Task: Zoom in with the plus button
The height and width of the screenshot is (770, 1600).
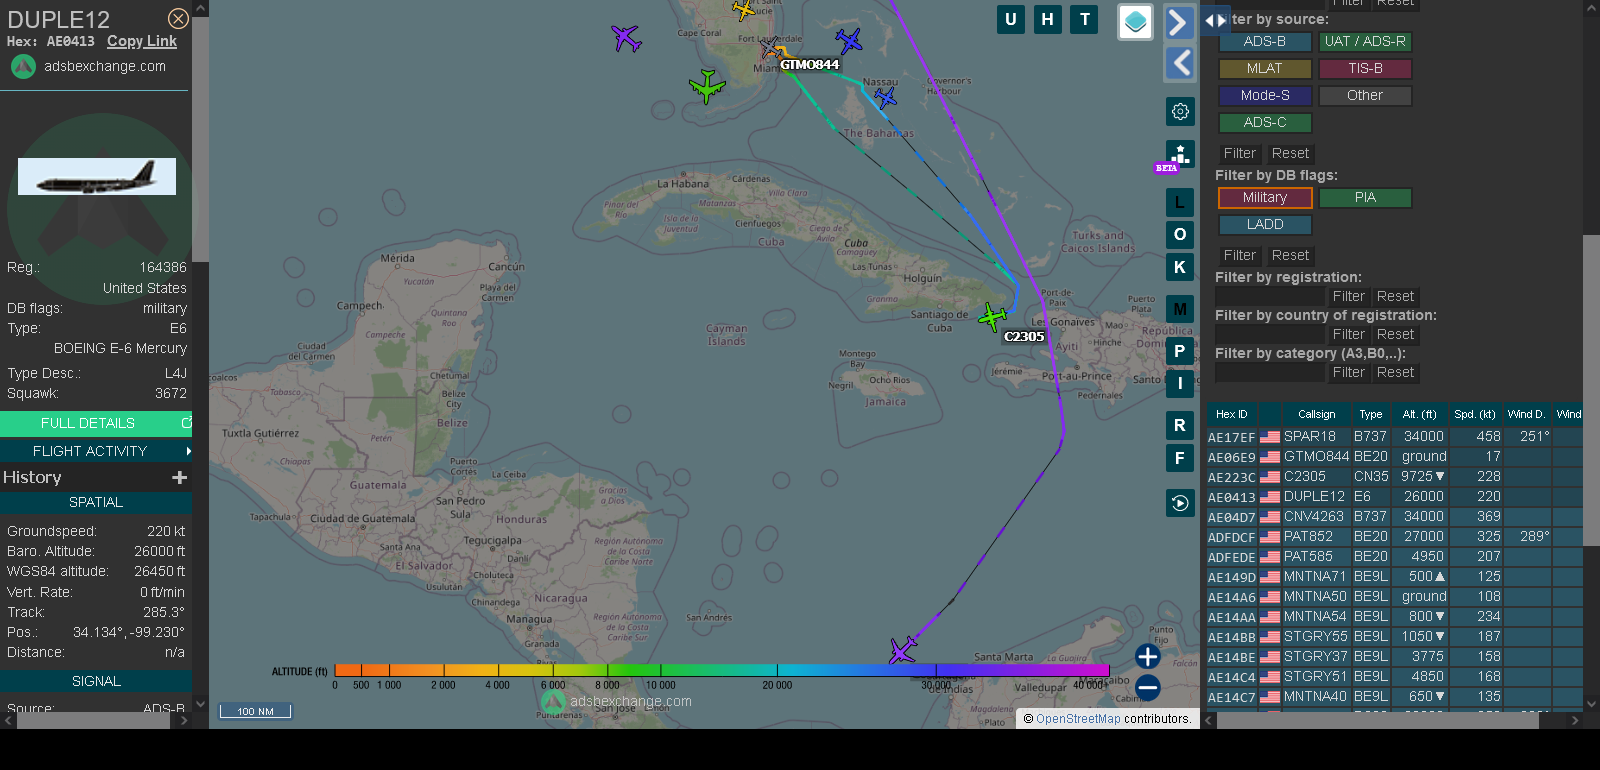Action: click(1148, 656)
